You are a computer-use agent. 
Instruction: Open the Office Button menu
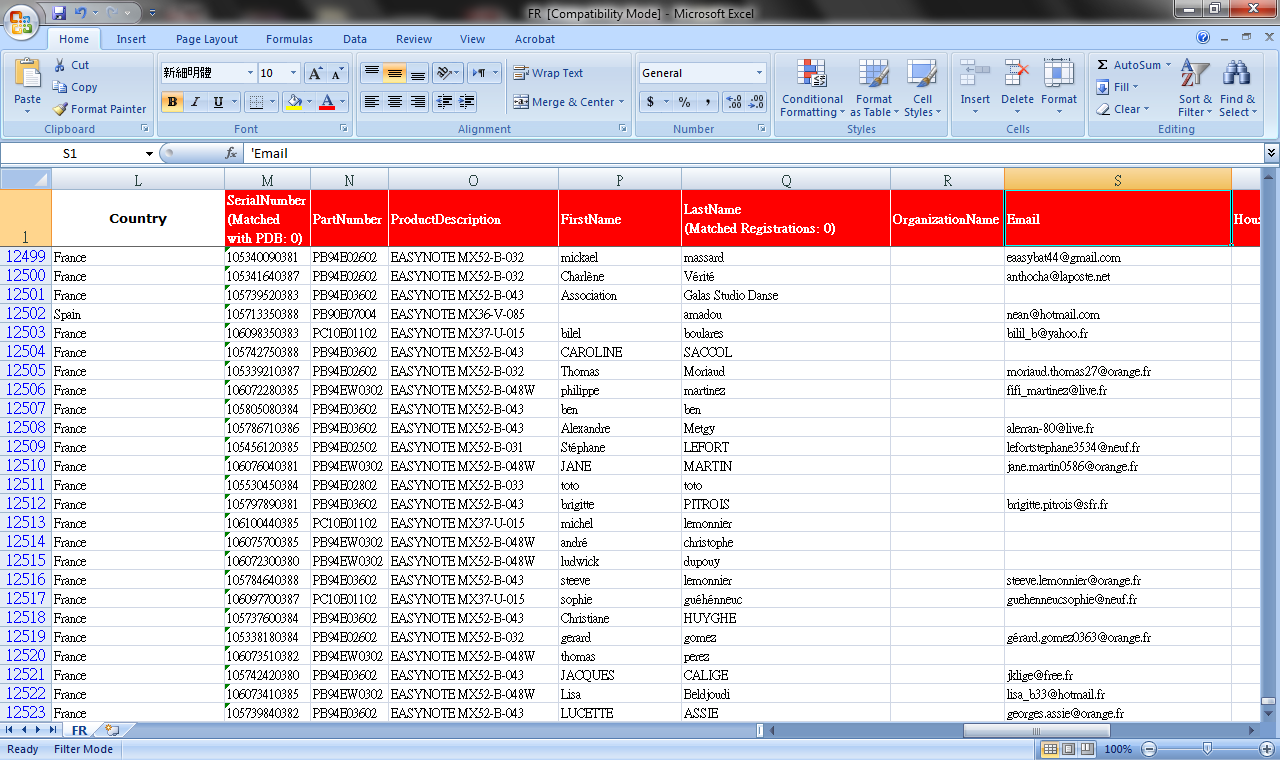tap(23, 20)
